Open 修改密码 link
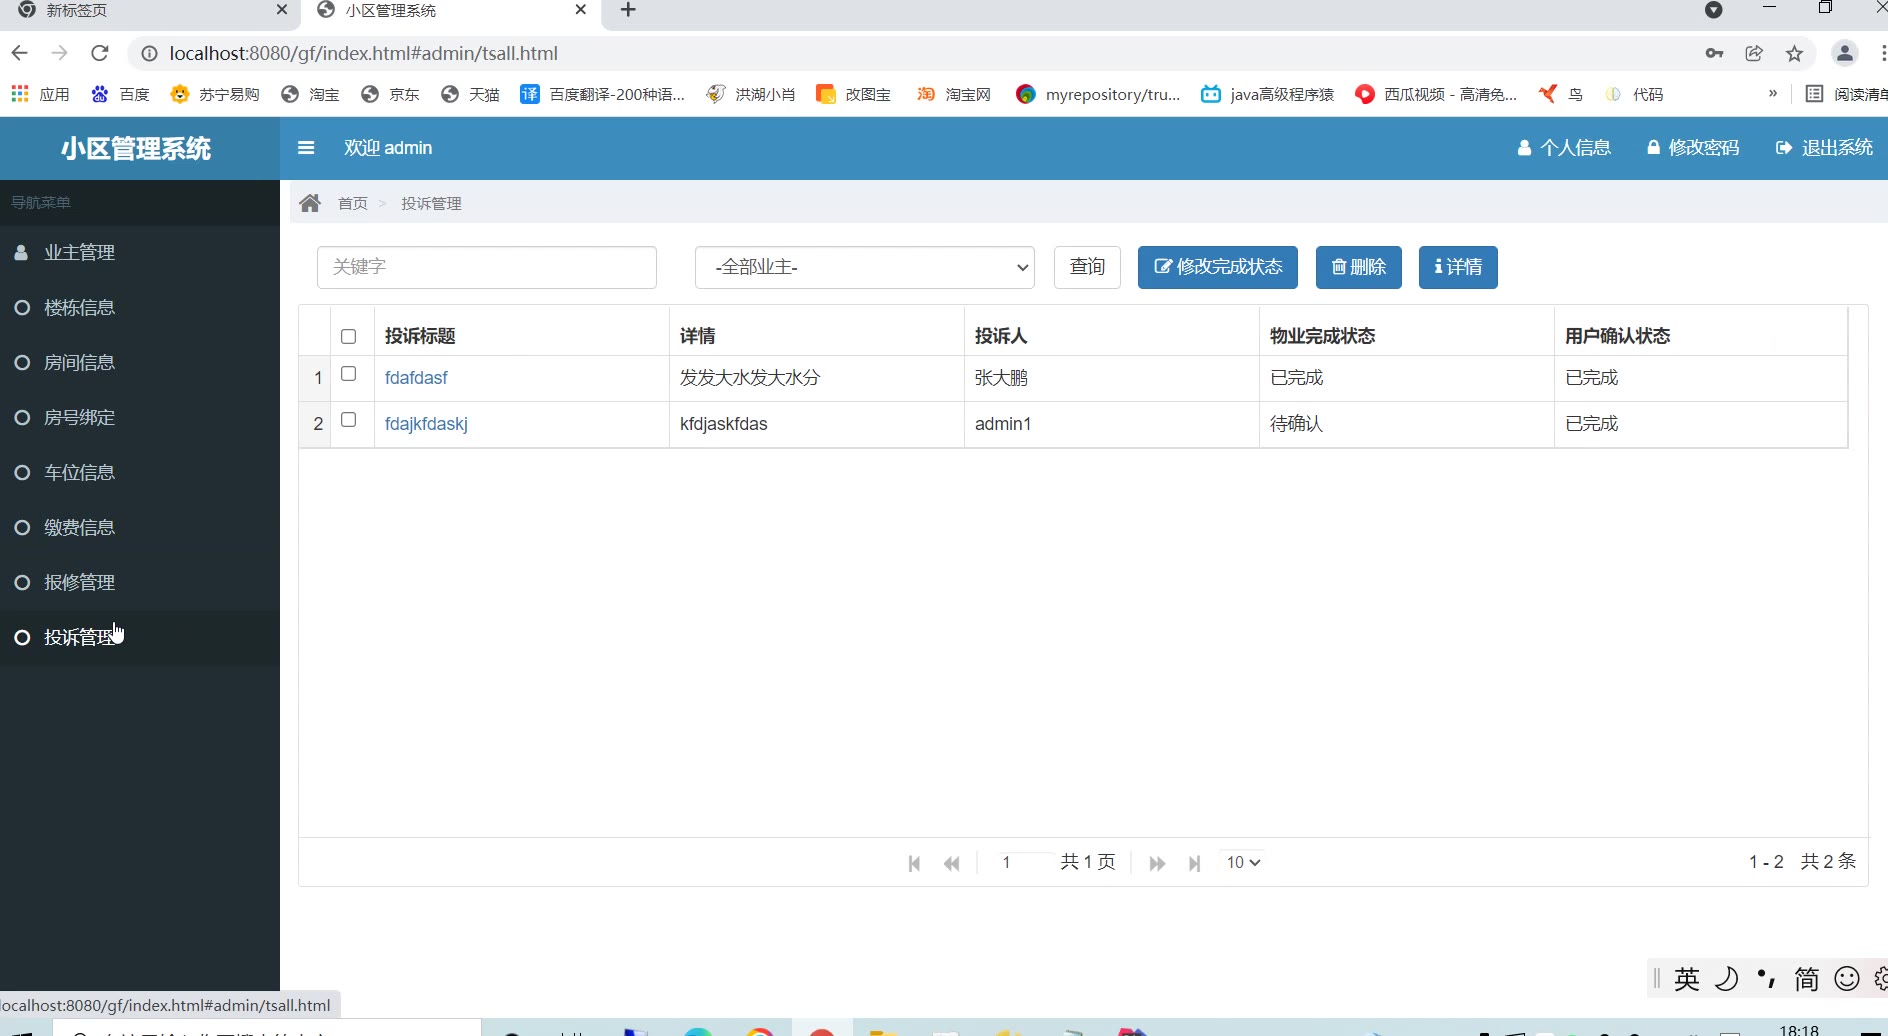 1693,148
